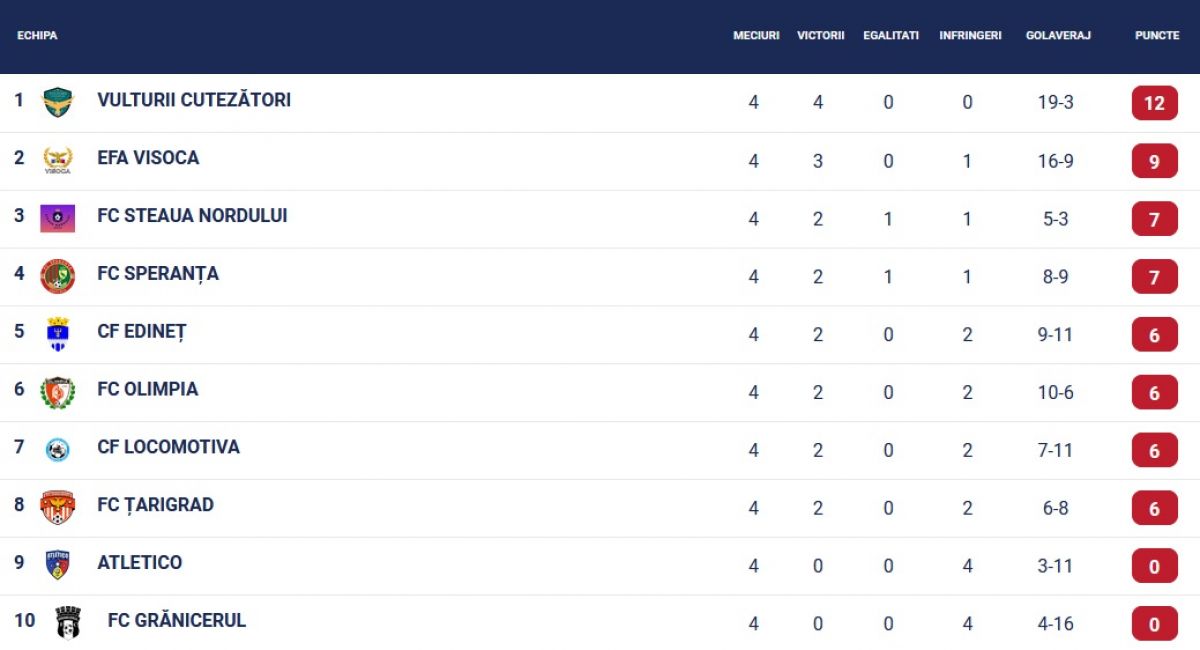Viewport: 1200px width, 650px height.
Task: Click the VICTORII column header
Action: pos(821,35)
